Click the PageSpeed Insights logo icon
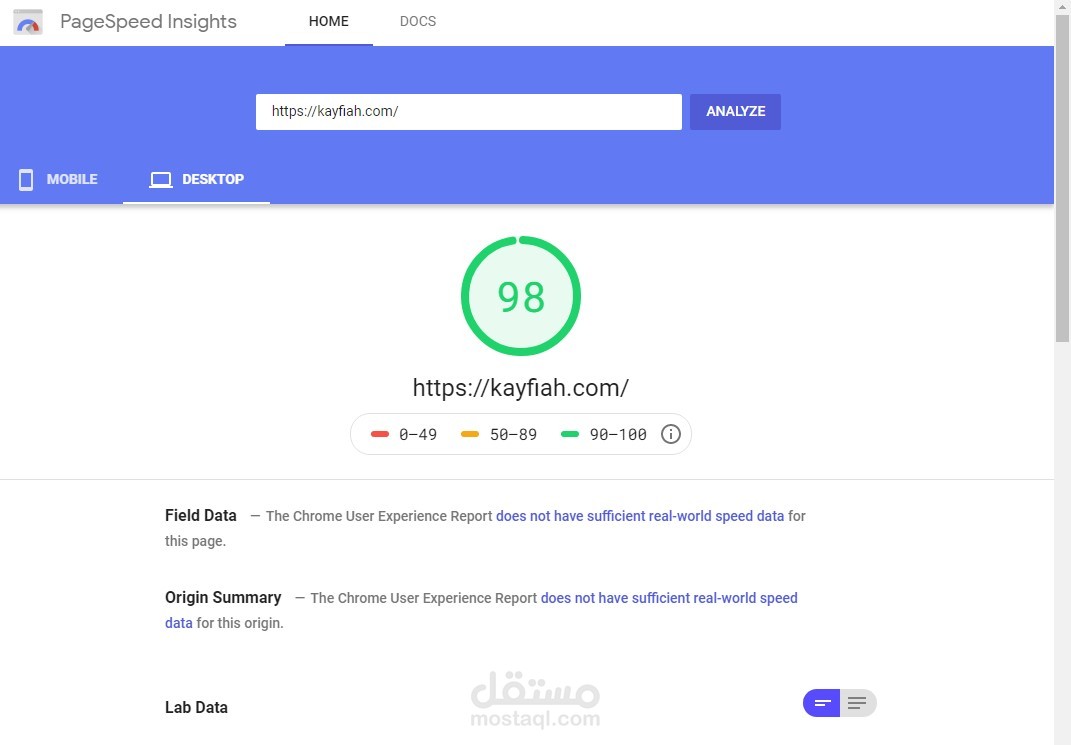The width and height of the screenshot is (1071, 745). (28, 23)
